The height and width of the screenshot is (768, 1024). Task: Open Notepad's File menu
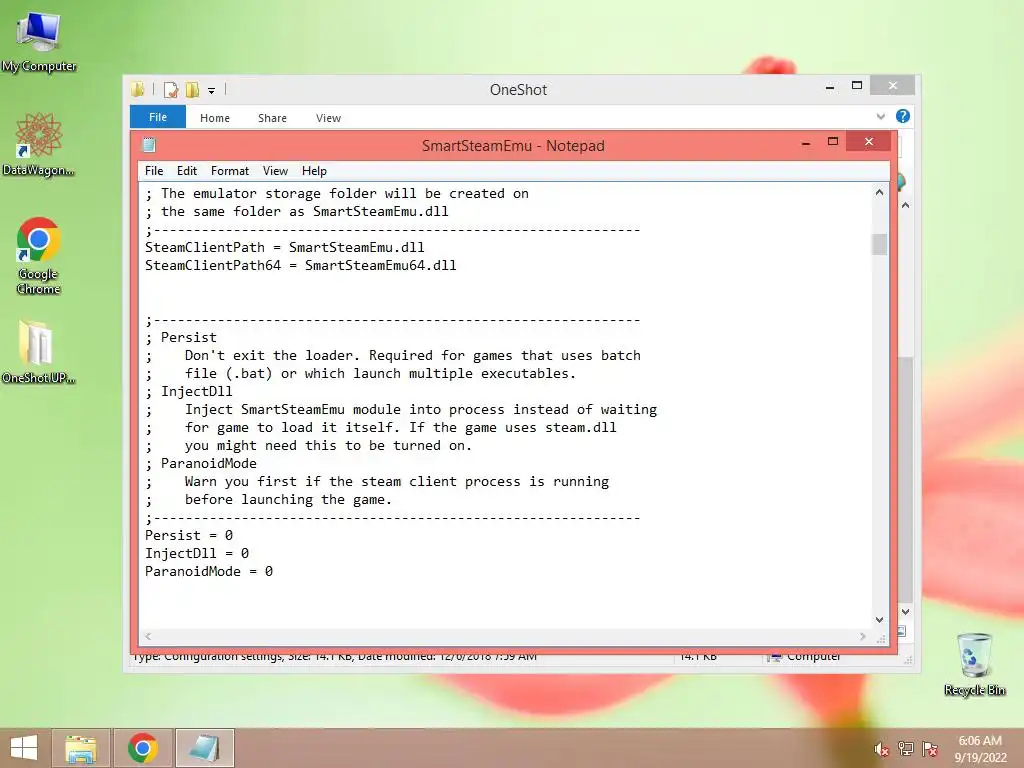[x=154, y=170]
